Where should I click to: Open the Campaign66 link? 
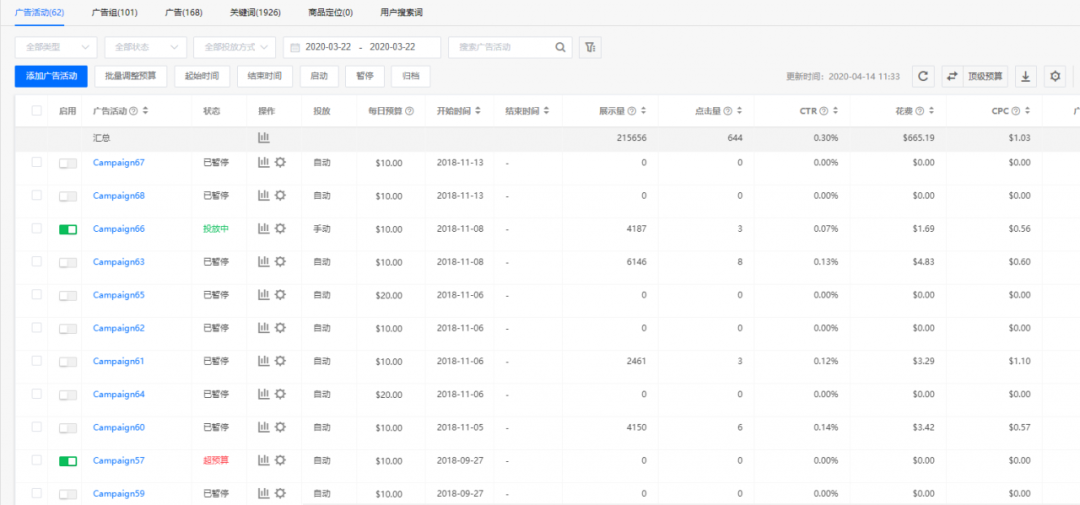(x=118, y=228)
